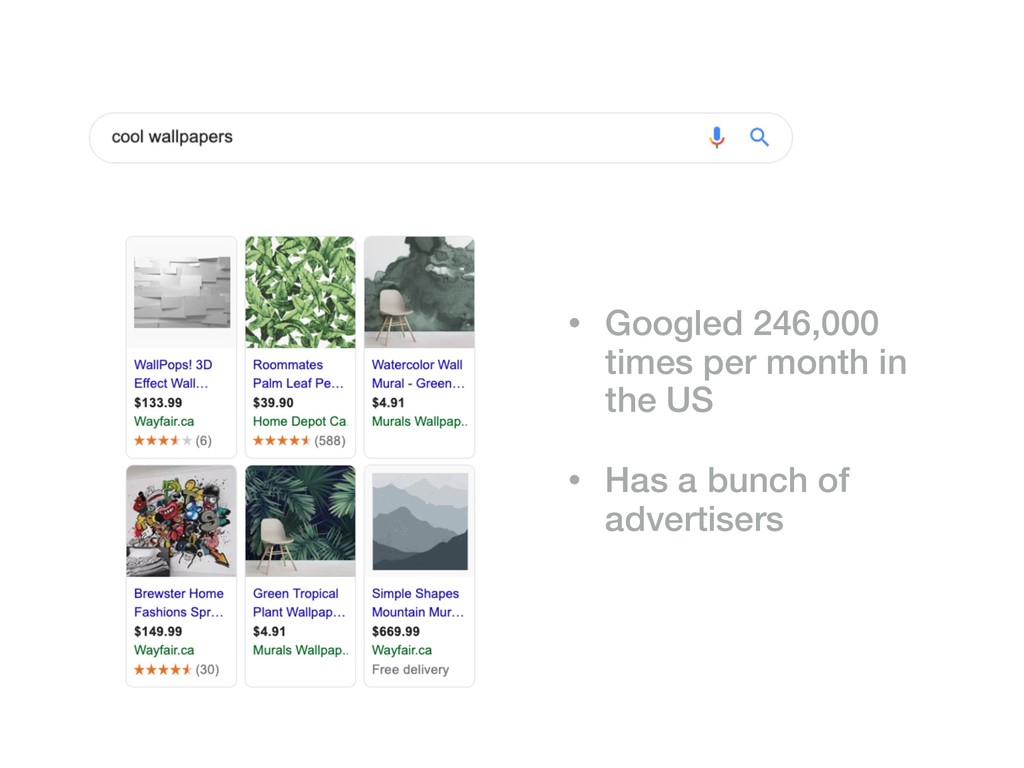This screenshot has height=768, width=1024.
Task: Click the $669.99 price
Action: [x=396, y=632]
